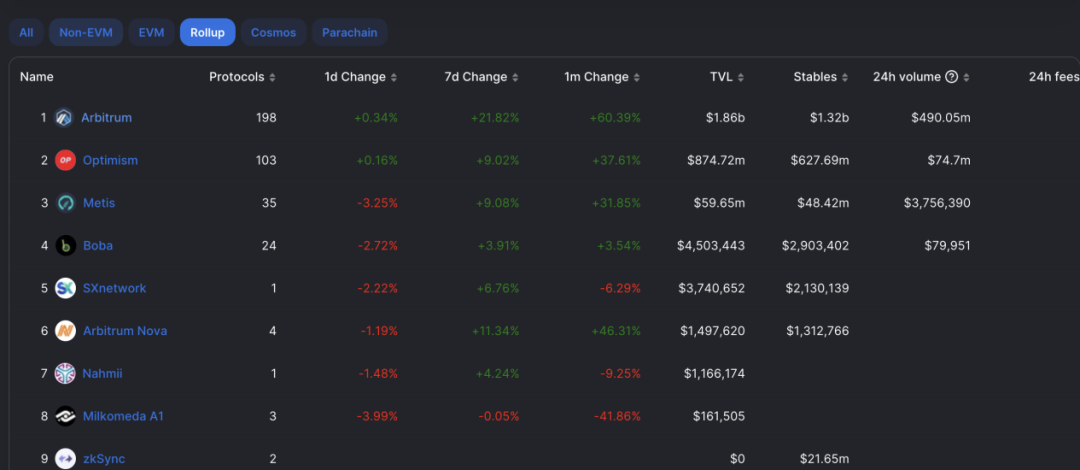Click the Milkomeda A1 logo icon
Image resolution: width=1080 pixels, height=470 pixels.
pyautogui.click(x=65, y=416)
